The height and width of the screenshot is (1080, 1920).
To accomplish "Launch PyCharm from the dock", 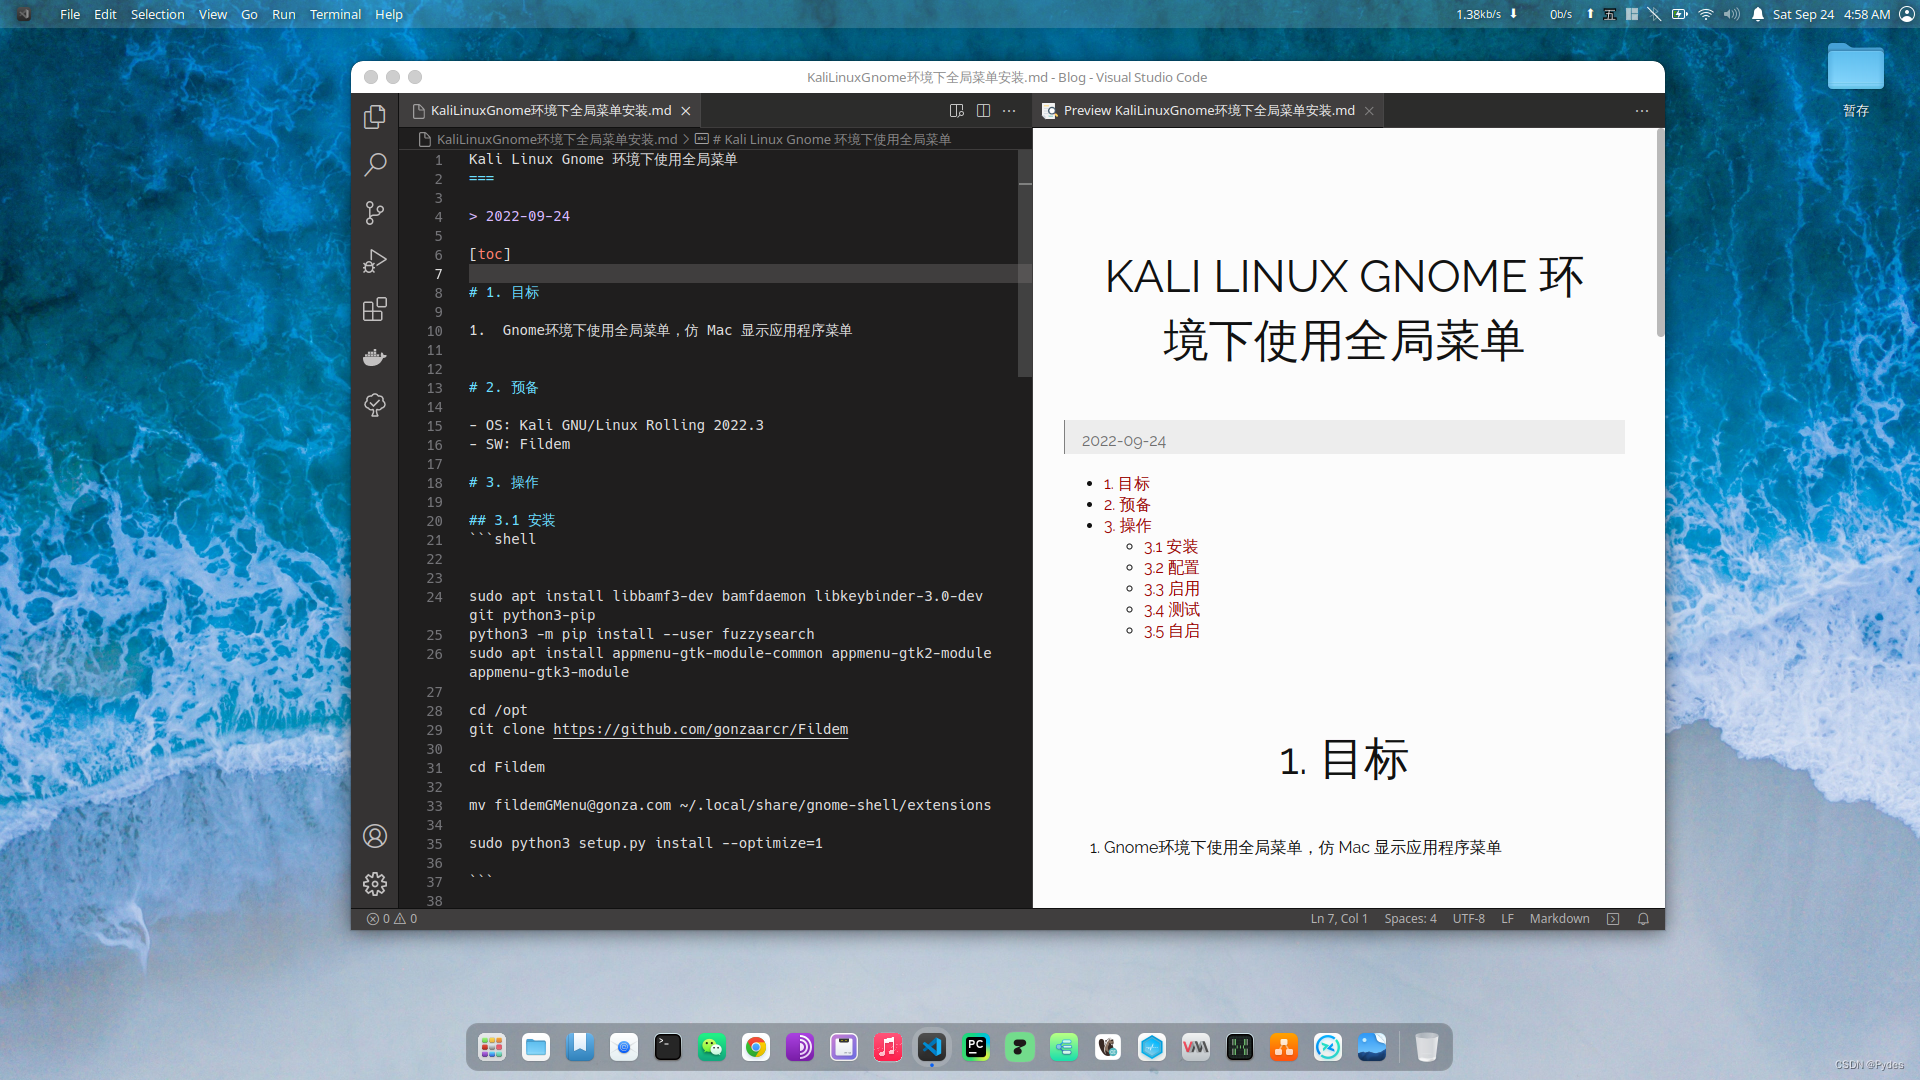I will point(976,1047).
